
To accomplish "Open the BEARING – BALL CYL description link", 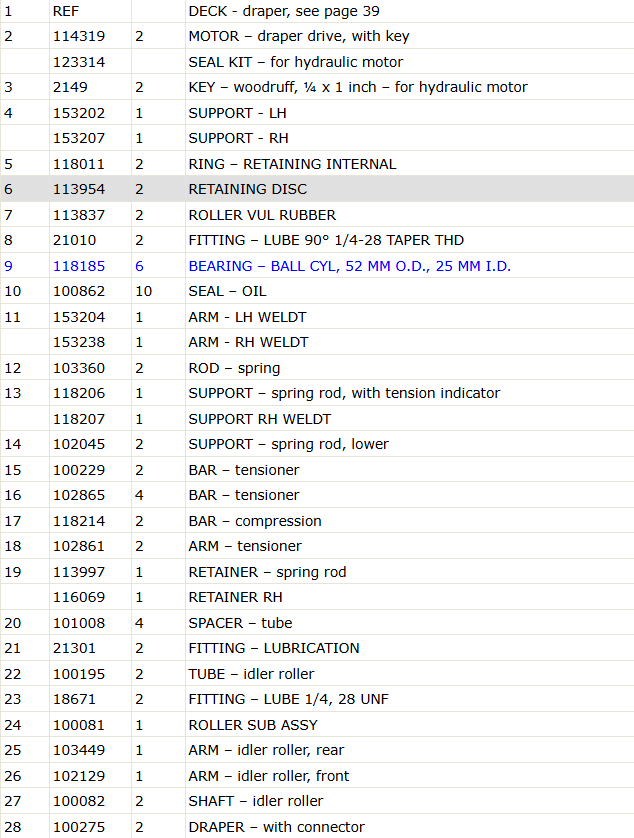I will click(x=350, y=266).
